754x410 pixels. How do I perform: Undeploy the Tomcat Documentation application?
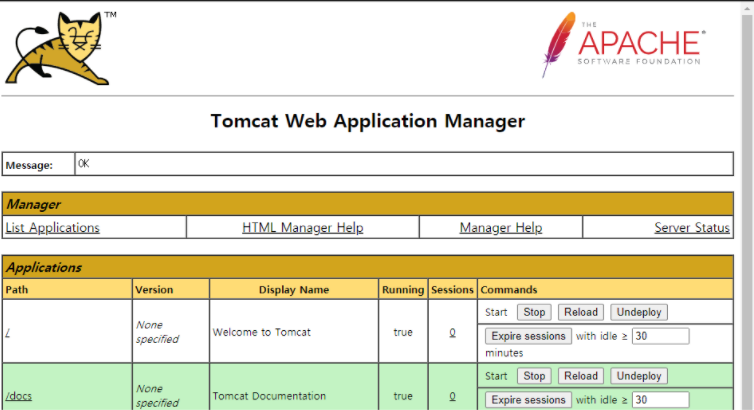pyautogui.click(x=639, y=376)
